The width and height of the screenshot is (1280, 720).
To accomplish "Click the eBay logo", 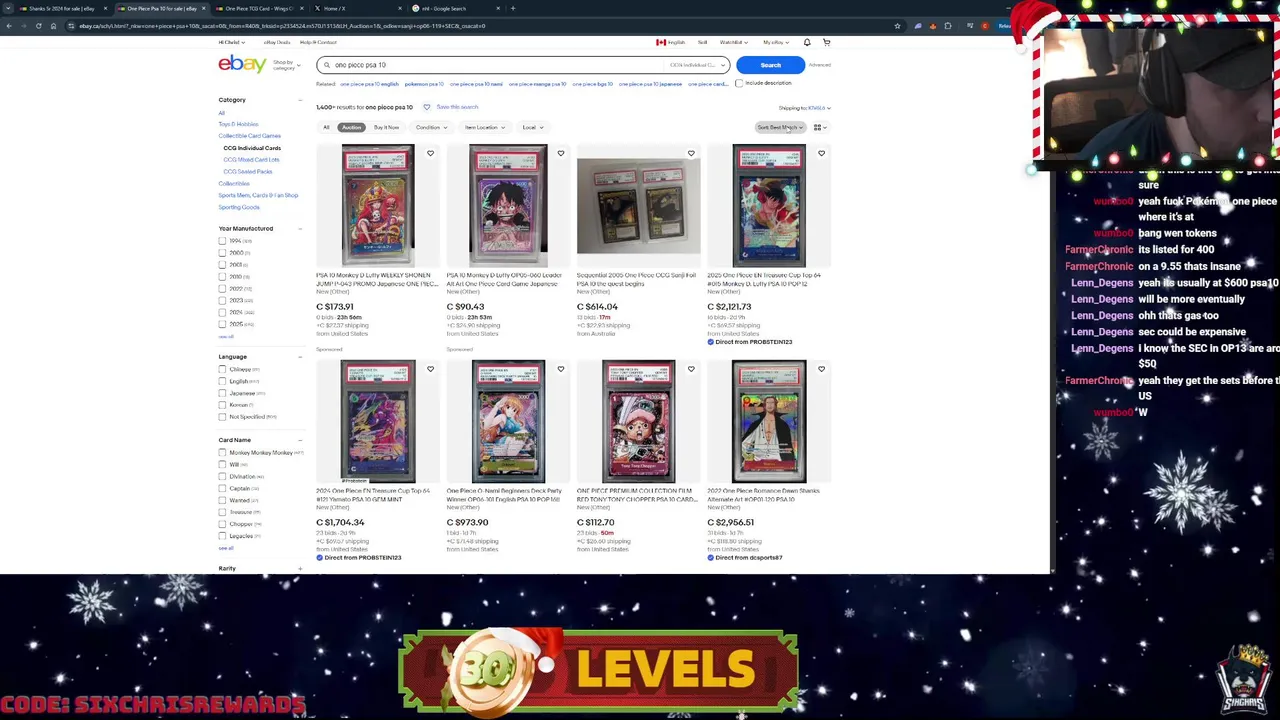I will tap(242, 65).
